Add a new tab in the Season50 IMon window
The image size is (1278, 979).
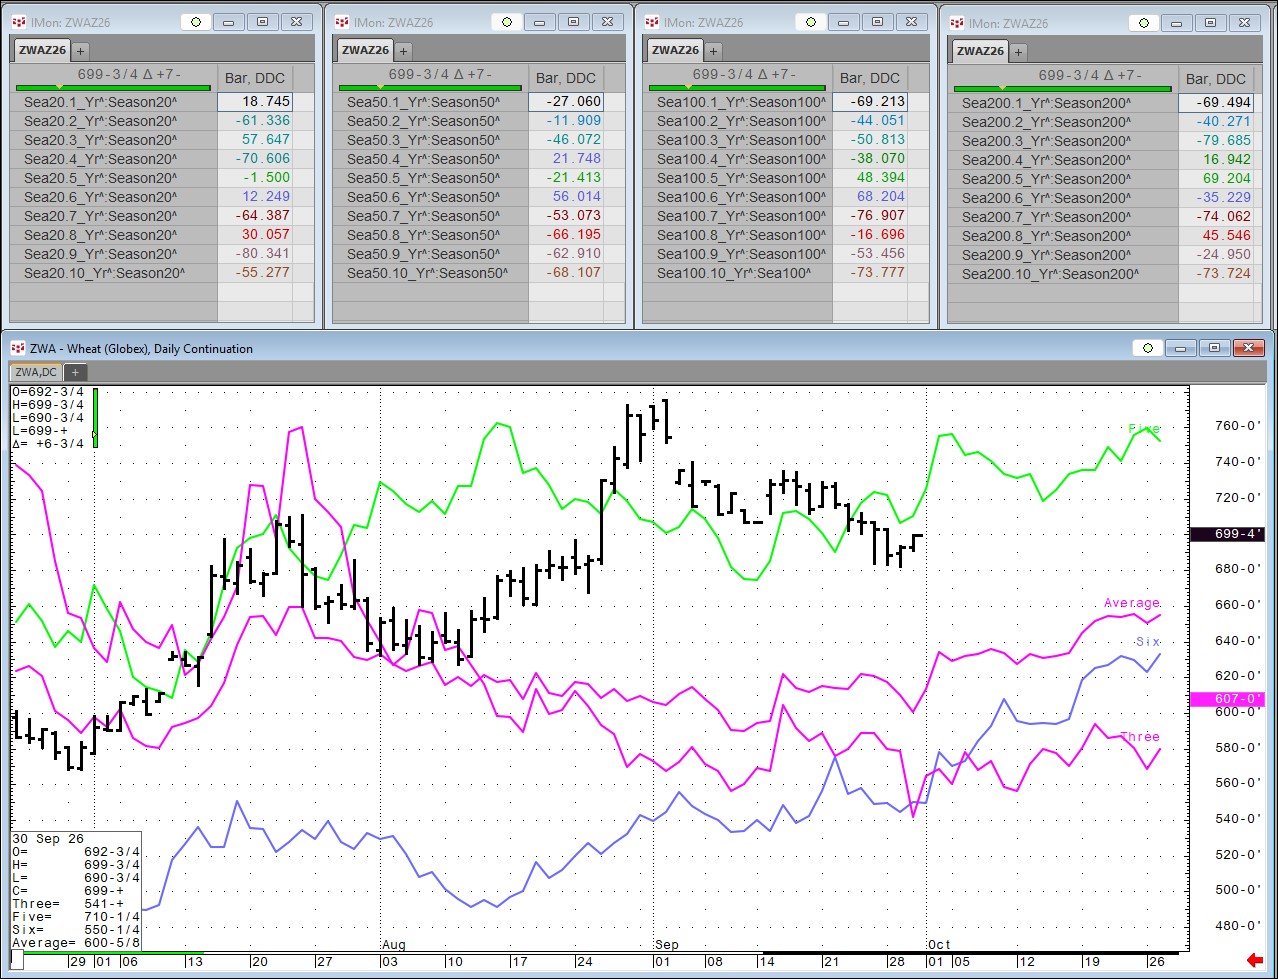click(x=403, y=51)
